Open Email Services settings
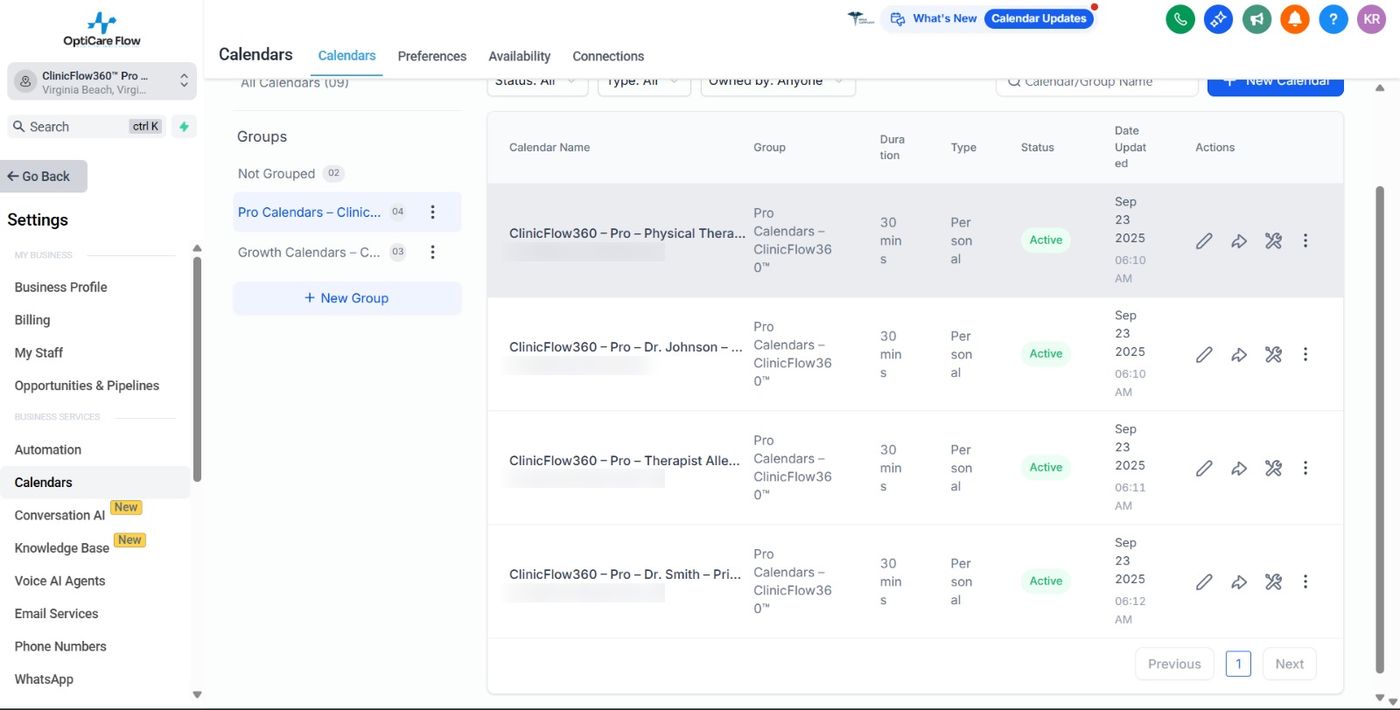This screenshot has width=1400, height=710. coord(56,614)
